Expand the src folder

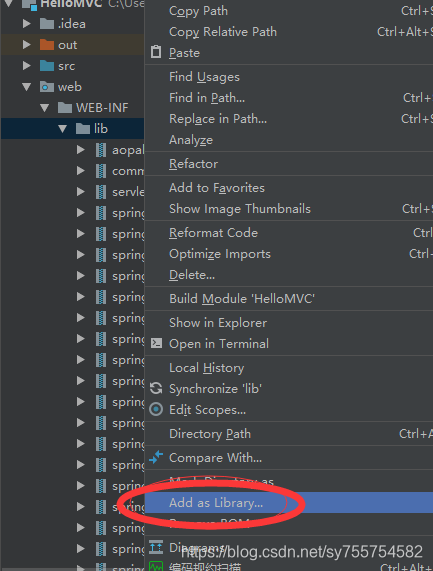tap(27, 66)
